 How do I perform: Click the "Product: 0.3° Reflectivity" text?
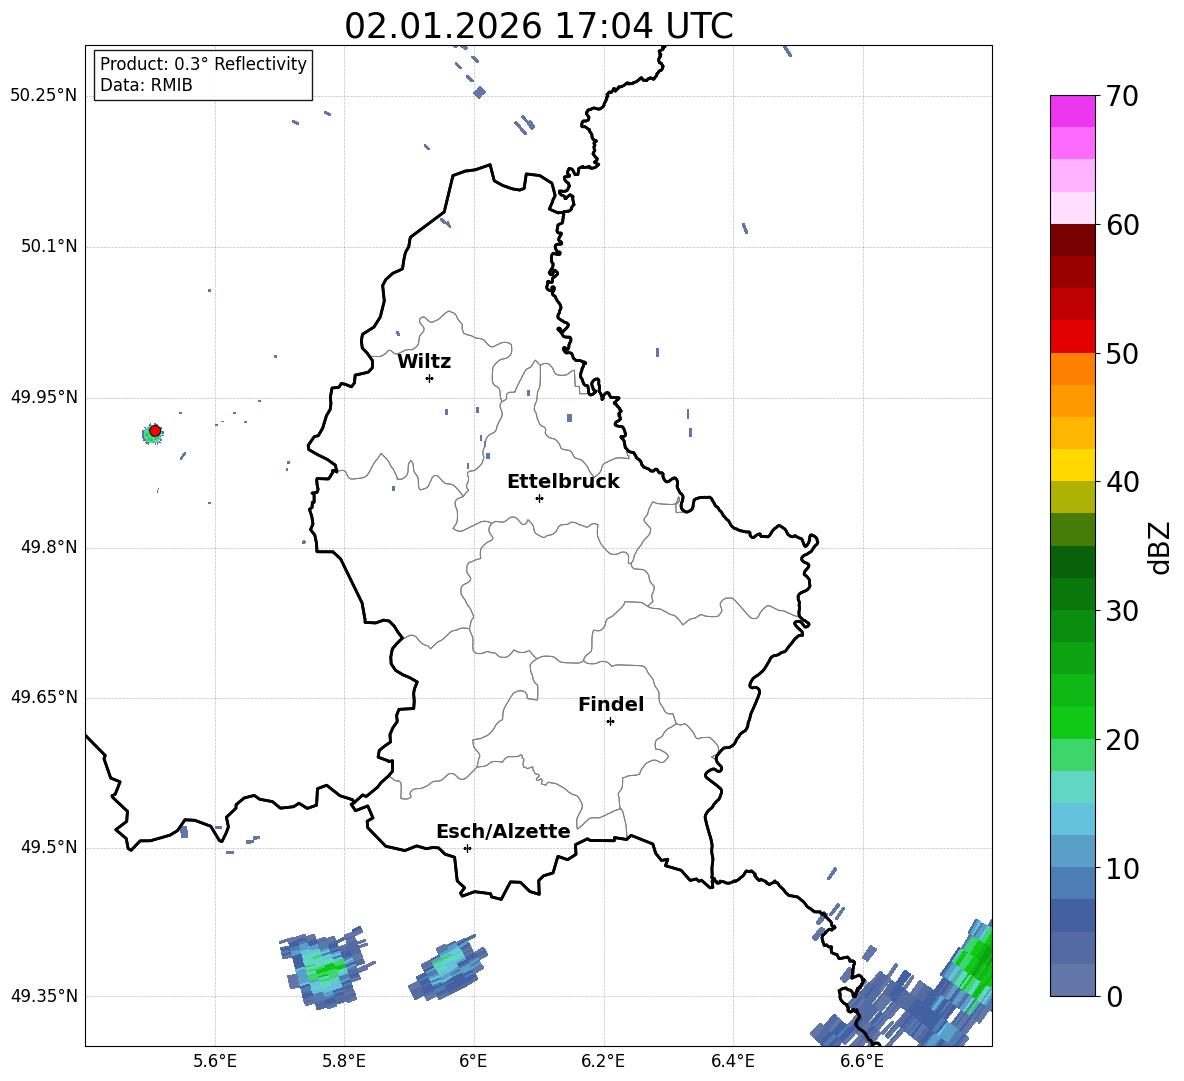(203, 63)
